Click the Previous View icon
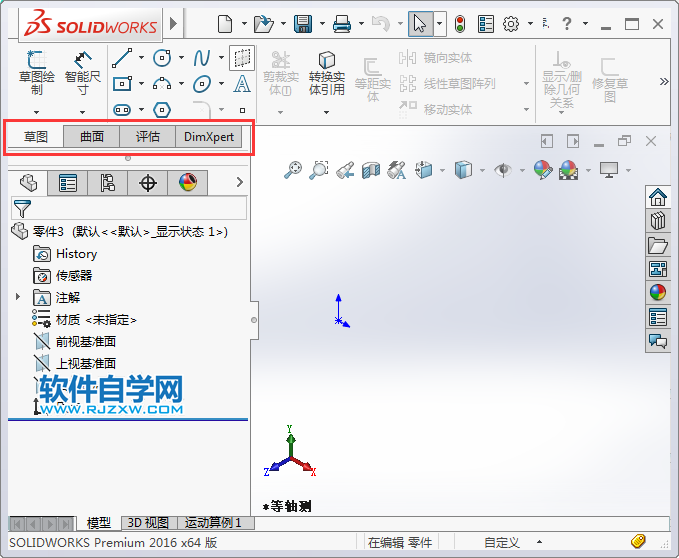Viewport: 679px width, 558px height. click(345, 170)
